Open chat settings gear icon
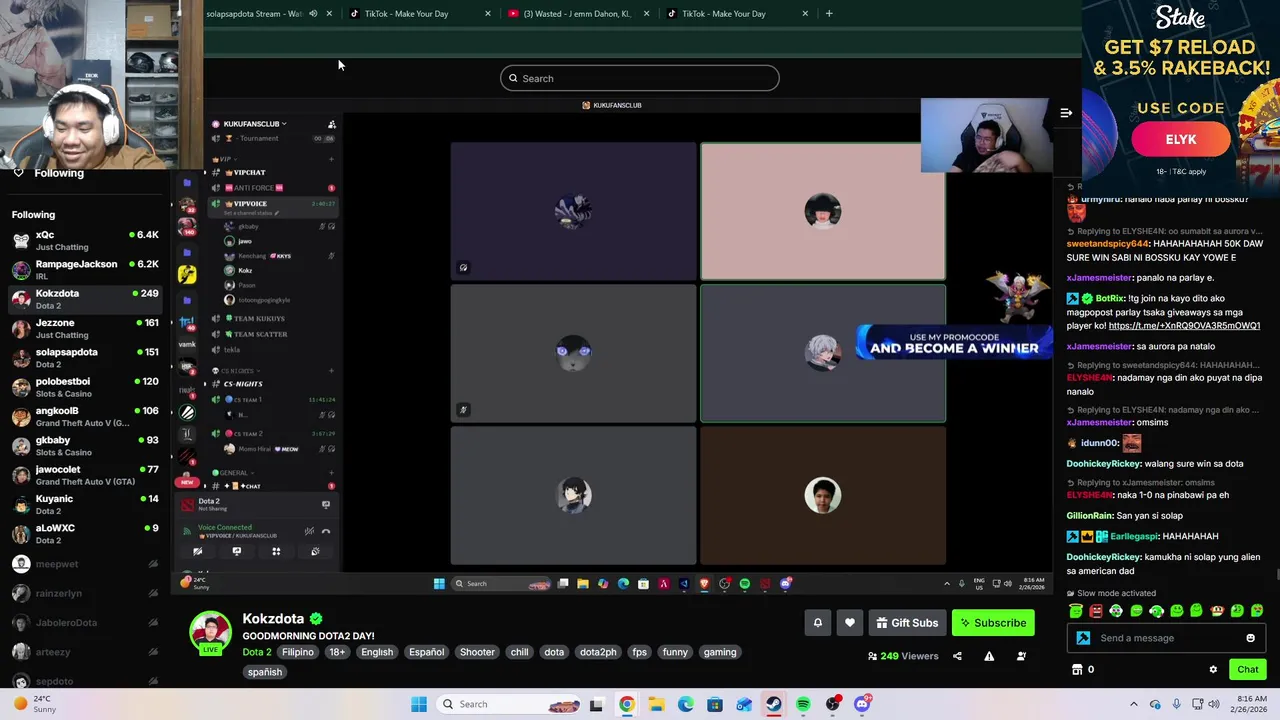 pyautogui.click(x=1213, y=669)
